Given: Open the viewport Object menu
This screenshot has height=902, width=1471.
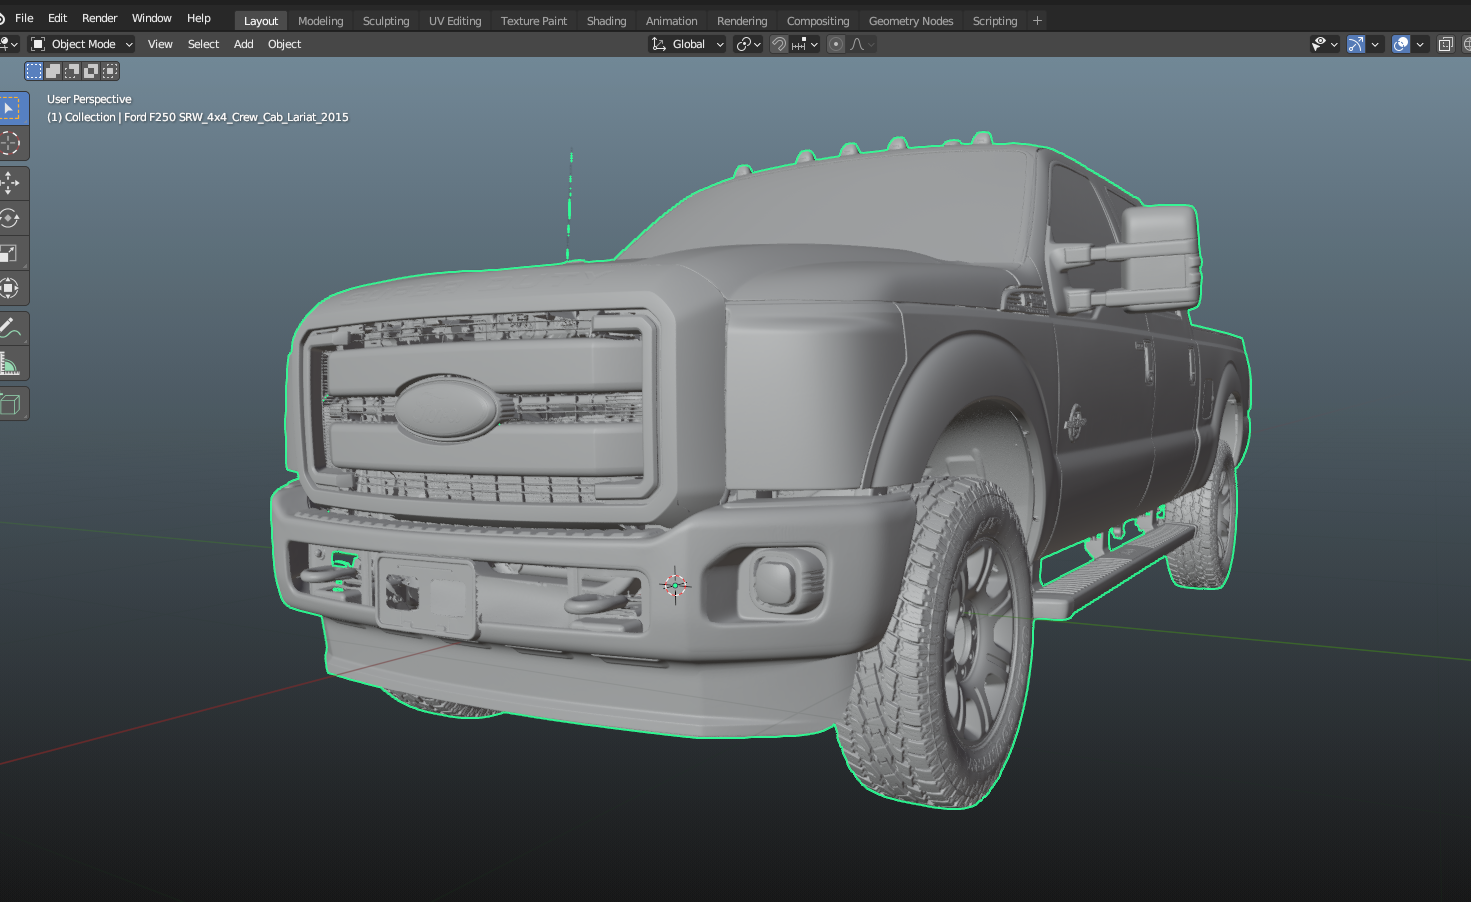Looking at the screenshot, I should pyautogui.click(x=284, y=44).
